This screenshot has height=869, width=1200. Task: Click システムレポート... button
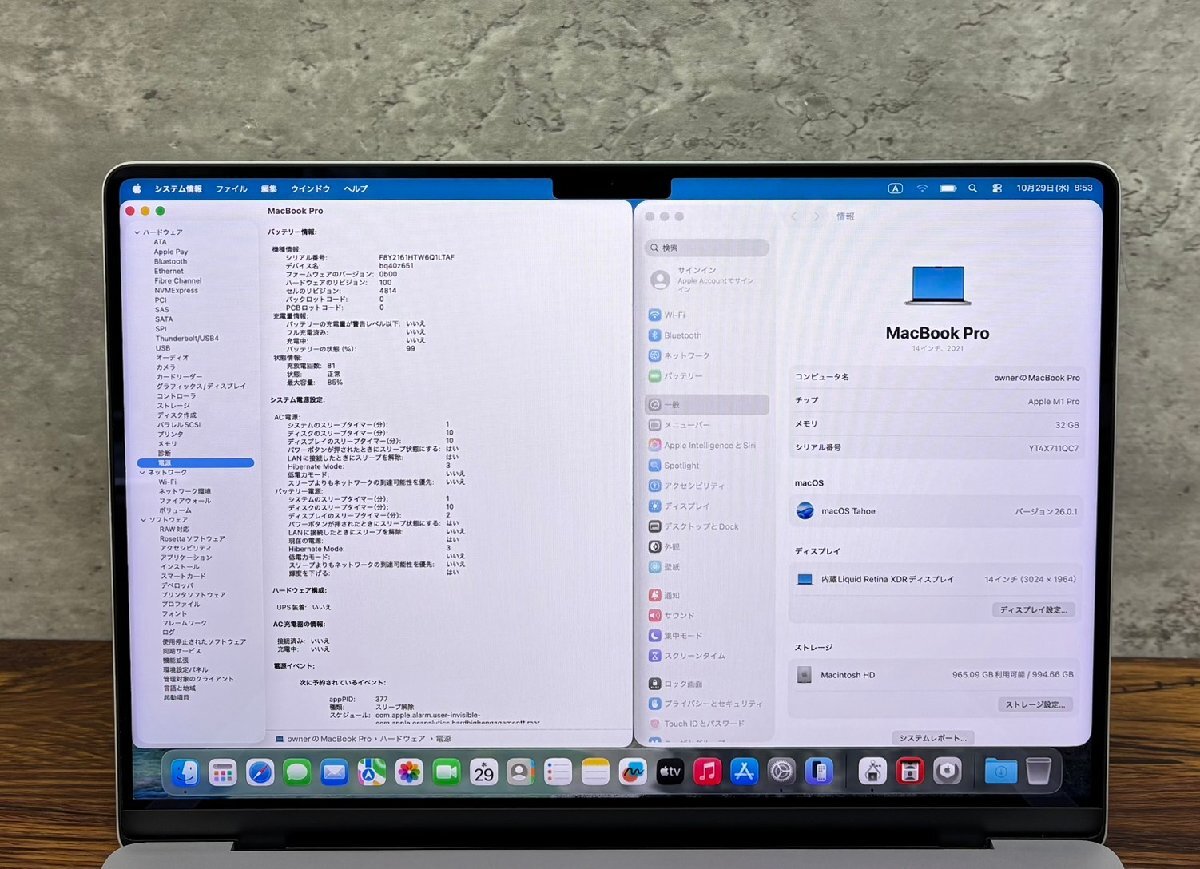click(x=932, y=737)
